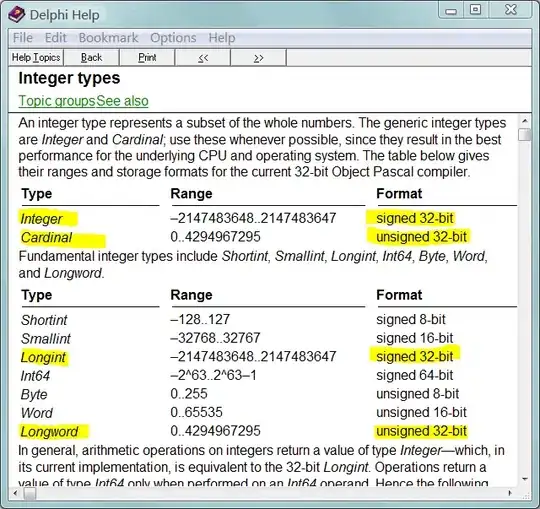This screenshot has width=540, height=509.
Task: Click the horizontal scrollbar right arrow
Action: coord(510,493)
